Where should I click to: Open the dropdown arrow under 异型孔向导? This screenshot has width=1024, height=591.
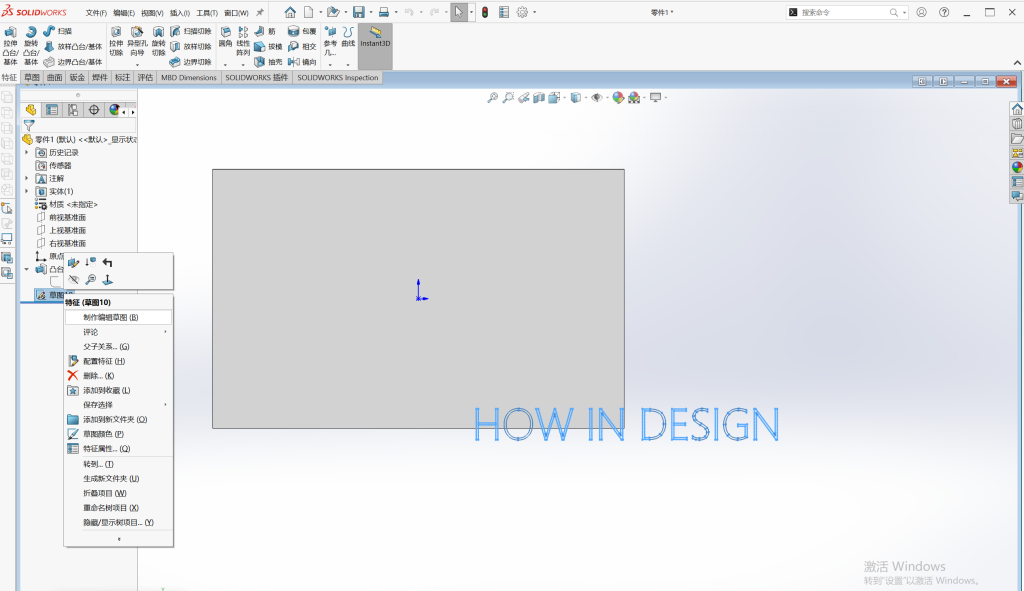coord(137,65)
